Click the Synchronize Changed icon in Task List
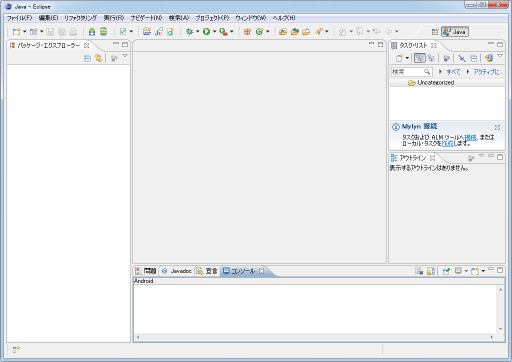 pyautogui.click(x=489, y=58)
